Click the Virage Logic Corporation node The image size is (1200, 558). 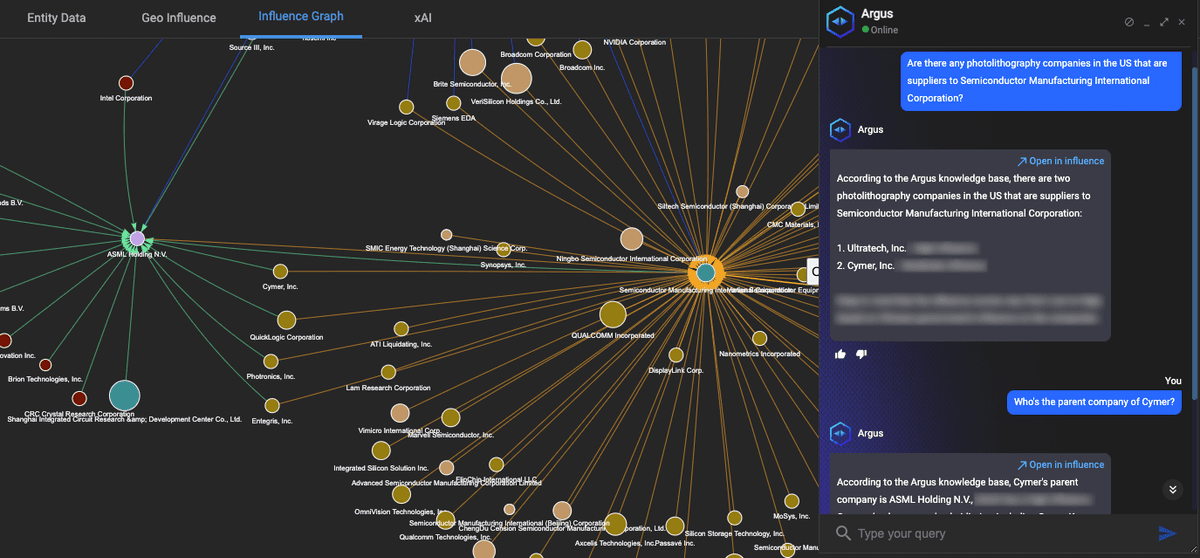[406, 107]
